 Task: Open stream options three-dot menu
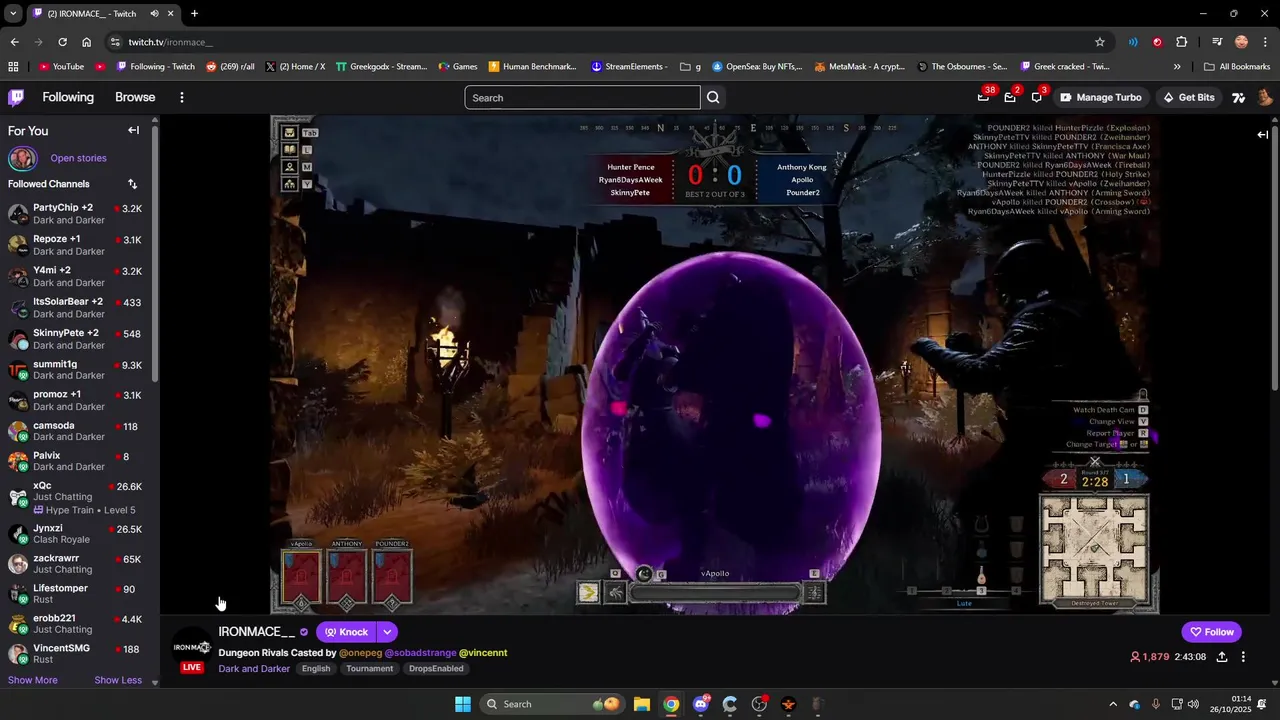tap(1243, 657)
